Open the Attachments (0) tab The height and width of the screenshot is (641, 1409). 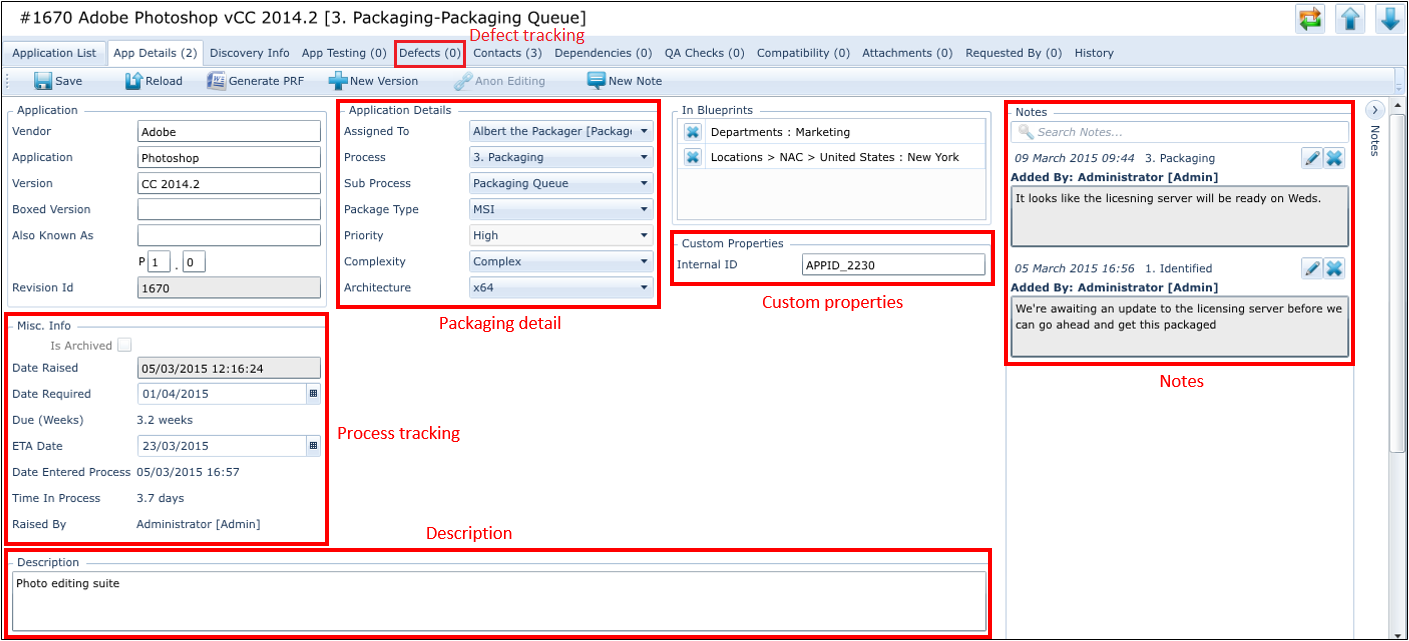(908, 53)
